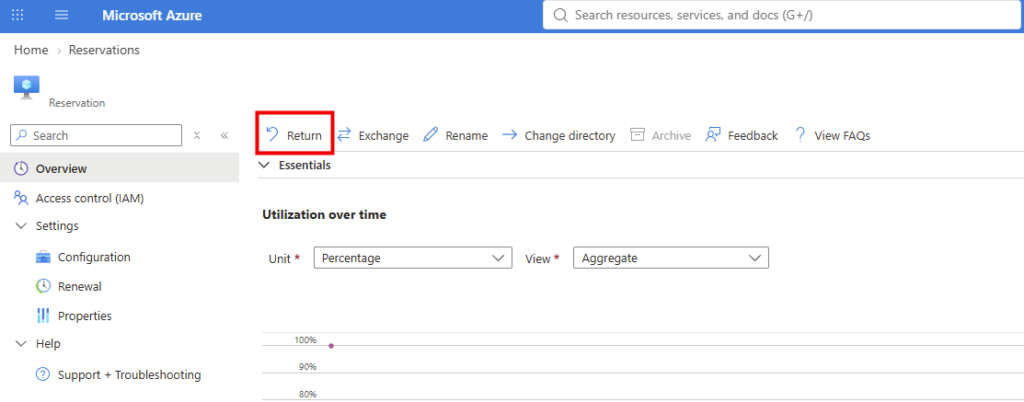This screenshot has height=402, width=1024.
Task: Click the Configuration briefcase icon
Action: tap(43, 257)
